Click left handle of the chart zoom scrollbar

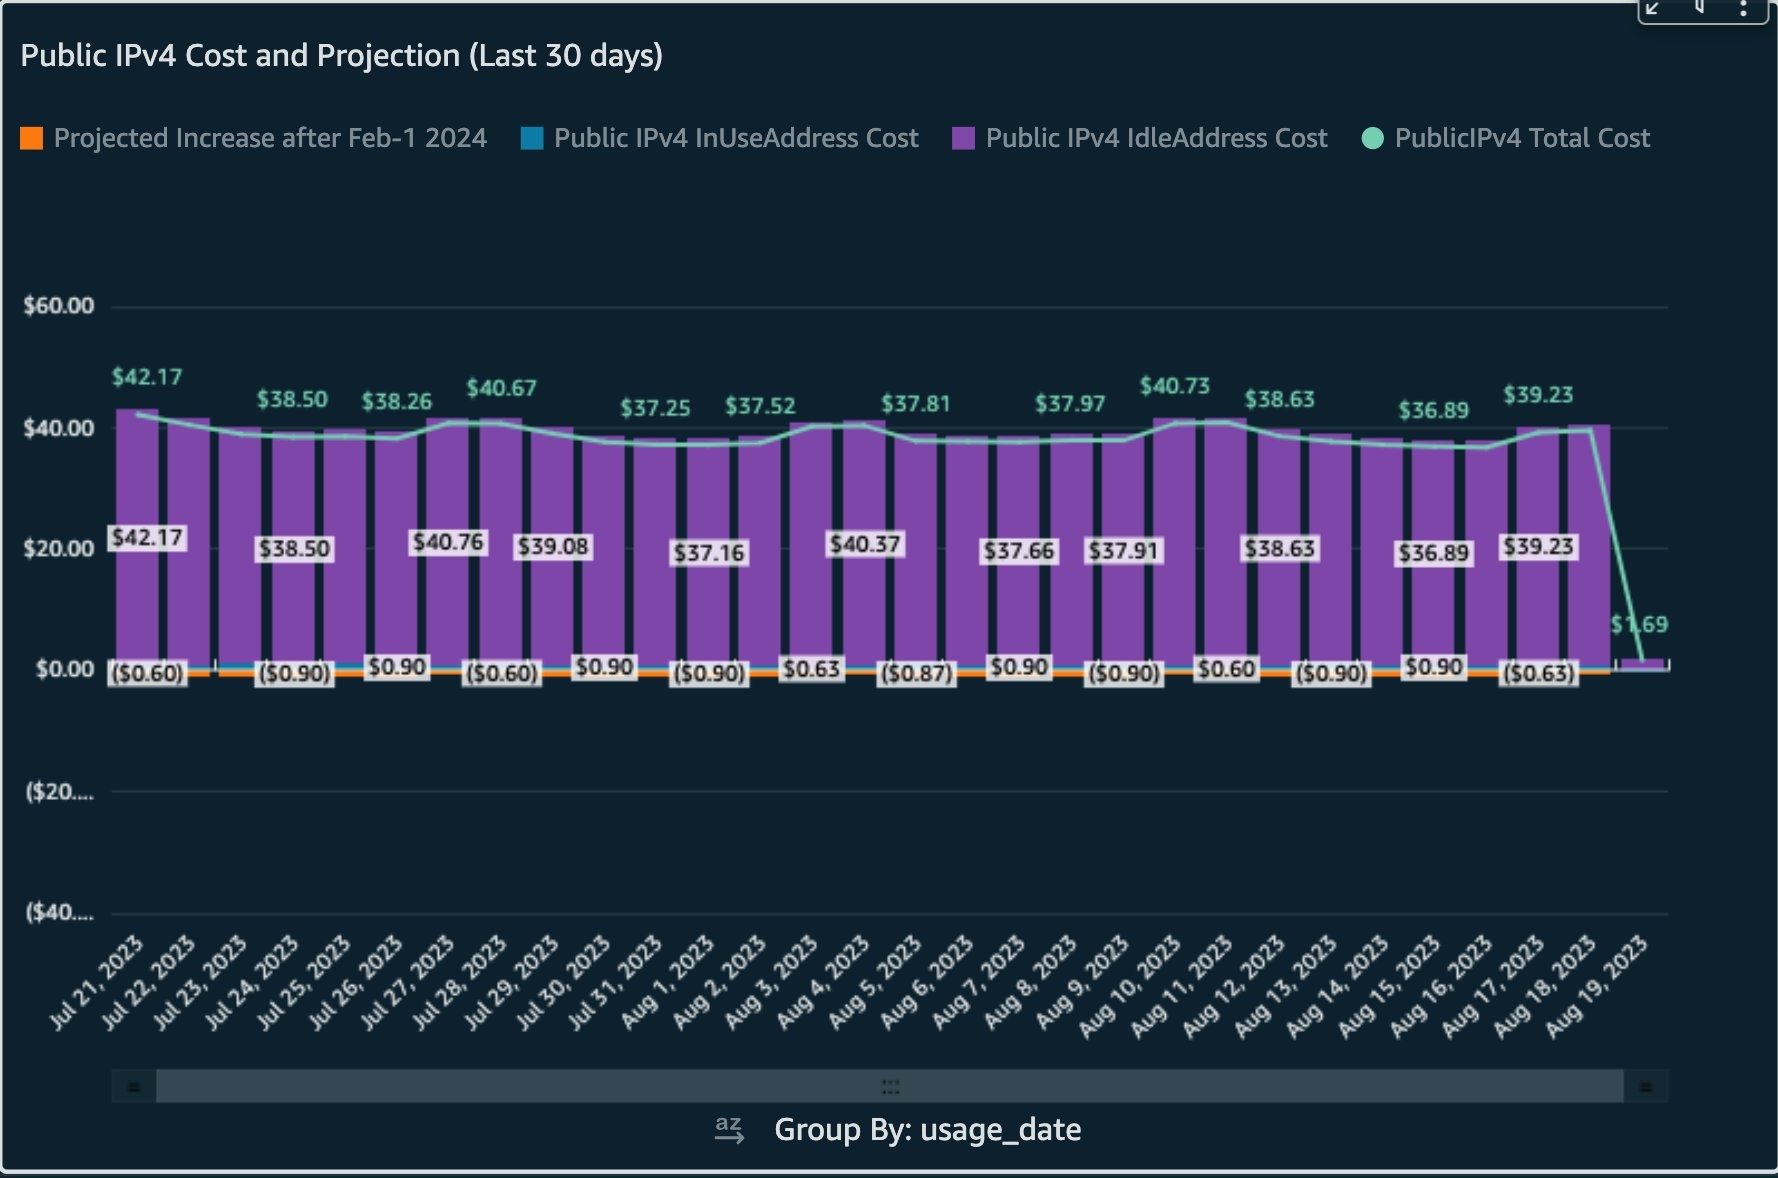(x=134, y=1086)
